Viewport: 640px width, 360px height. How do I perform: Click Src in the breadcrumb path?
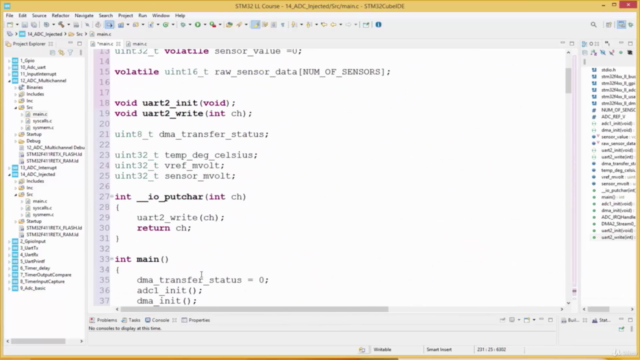click(x=79, y=34)
